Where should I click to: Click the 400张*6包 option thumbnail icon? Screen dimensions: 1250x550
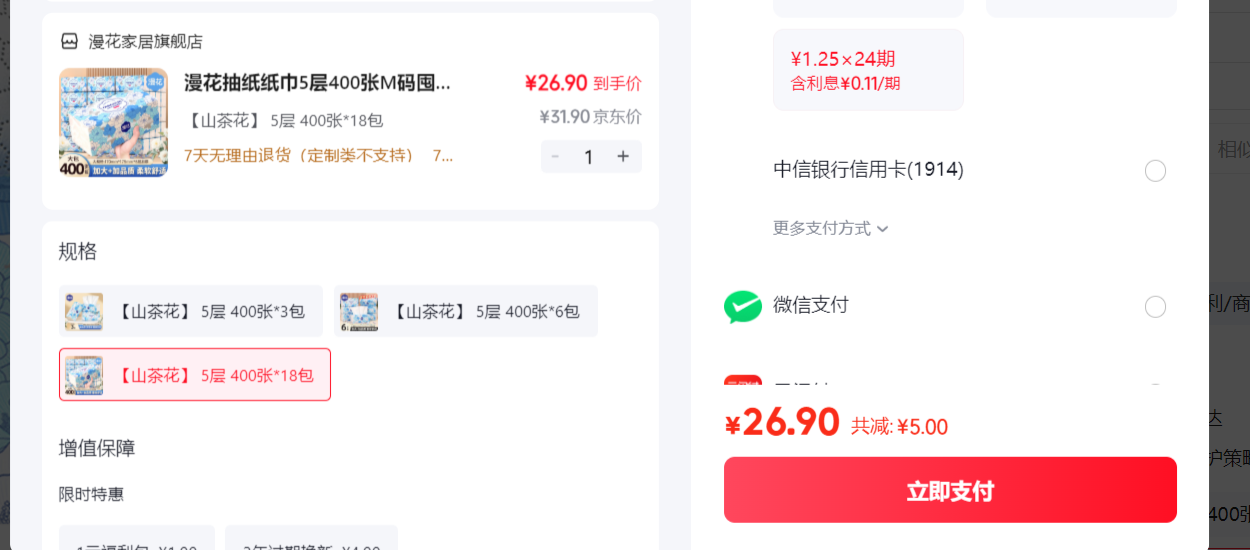359,311
